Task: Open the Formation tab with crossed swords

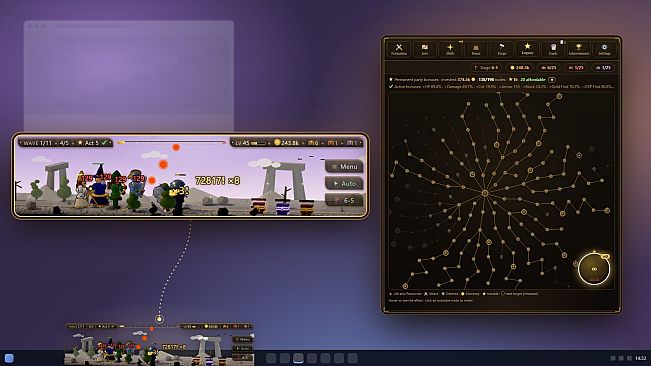Action: point(399,49)
